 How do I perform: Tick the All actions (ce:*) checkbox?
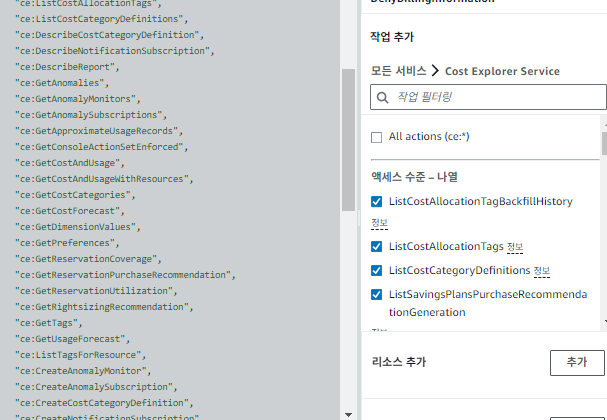pos(376,137)
